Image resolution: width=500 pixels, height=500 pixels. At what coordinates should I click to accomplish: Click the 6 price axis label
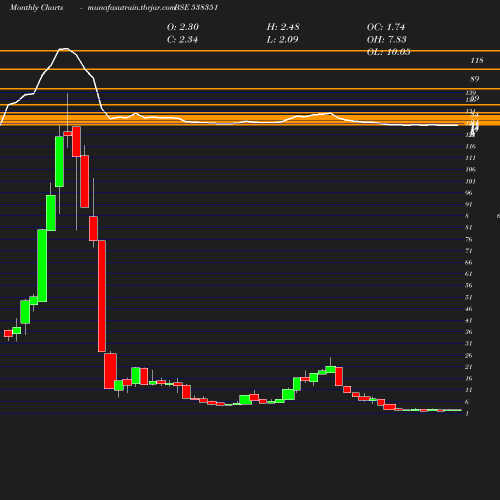467,402
